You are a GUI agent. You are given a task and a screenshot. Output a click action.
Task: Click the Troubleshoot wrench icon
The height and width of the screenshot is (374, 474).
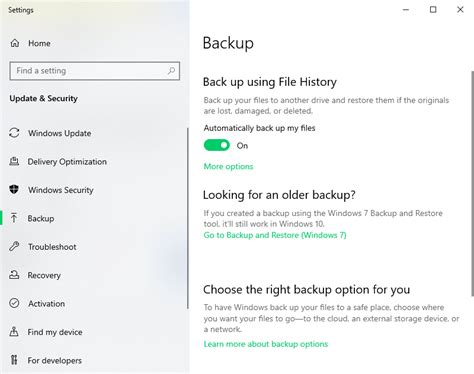tap(14, 247)
